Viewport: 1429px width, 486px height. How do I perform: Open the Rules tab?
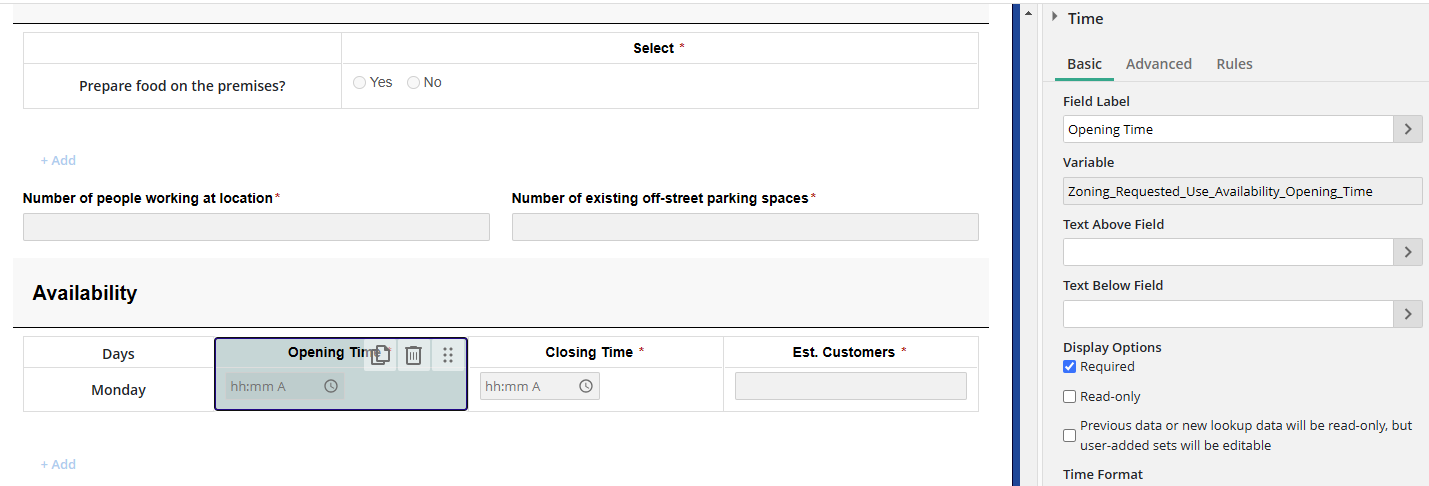pos(1234,64)
